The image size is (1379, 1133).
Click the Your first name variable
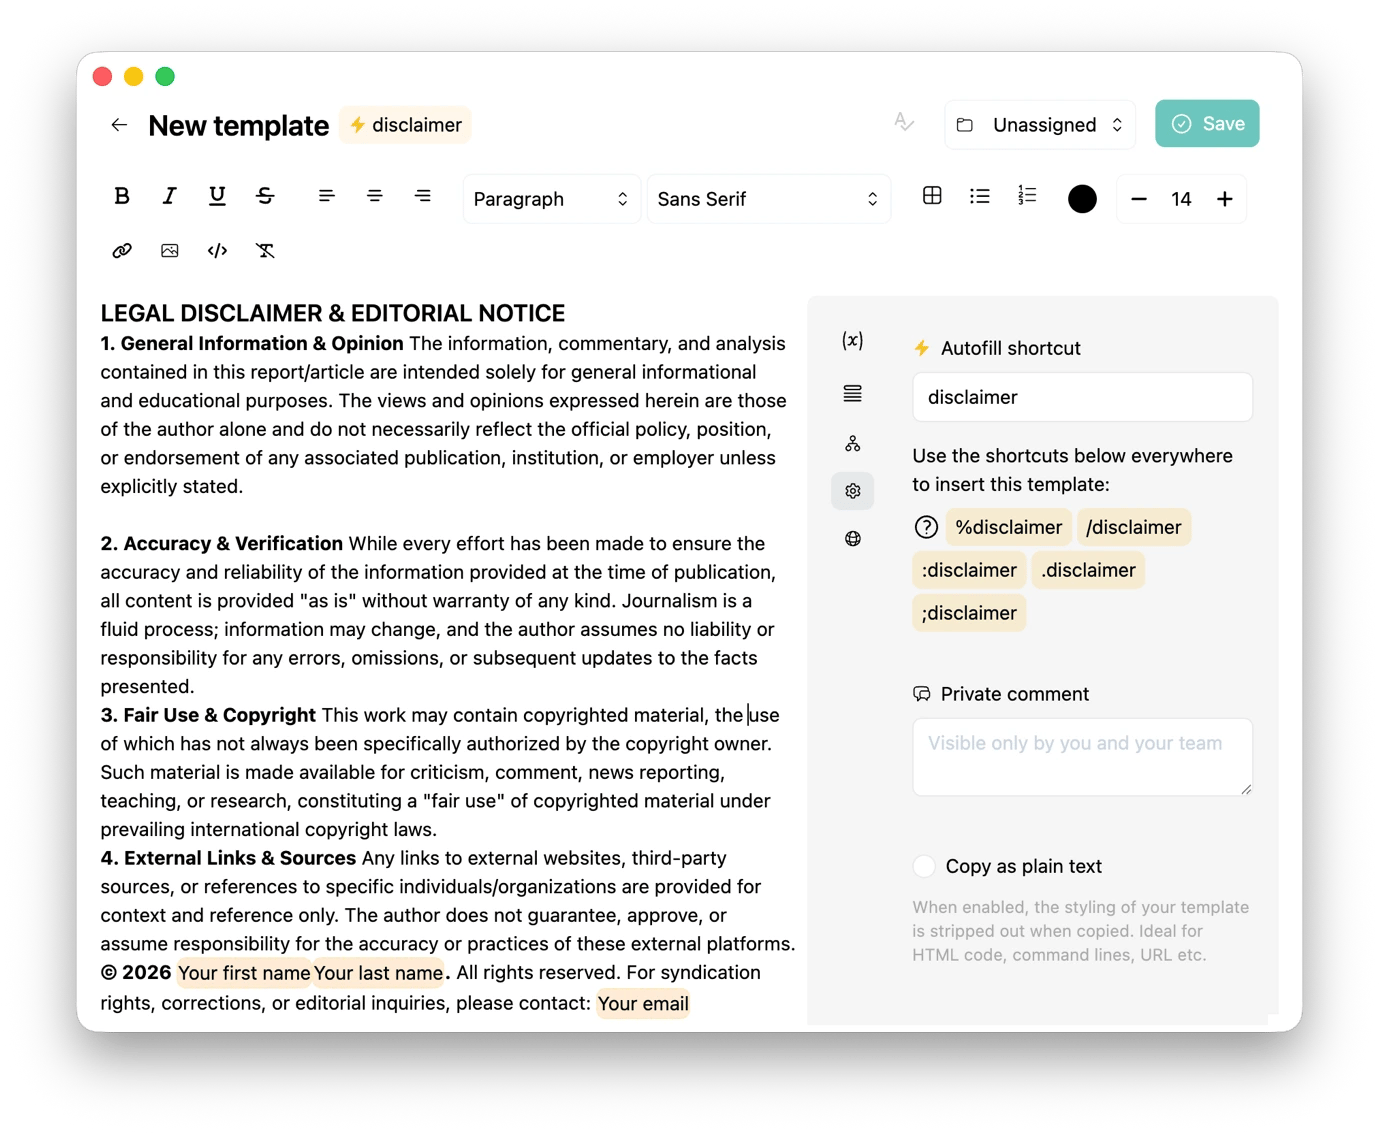pyautogui.click(x=244, y=973)
